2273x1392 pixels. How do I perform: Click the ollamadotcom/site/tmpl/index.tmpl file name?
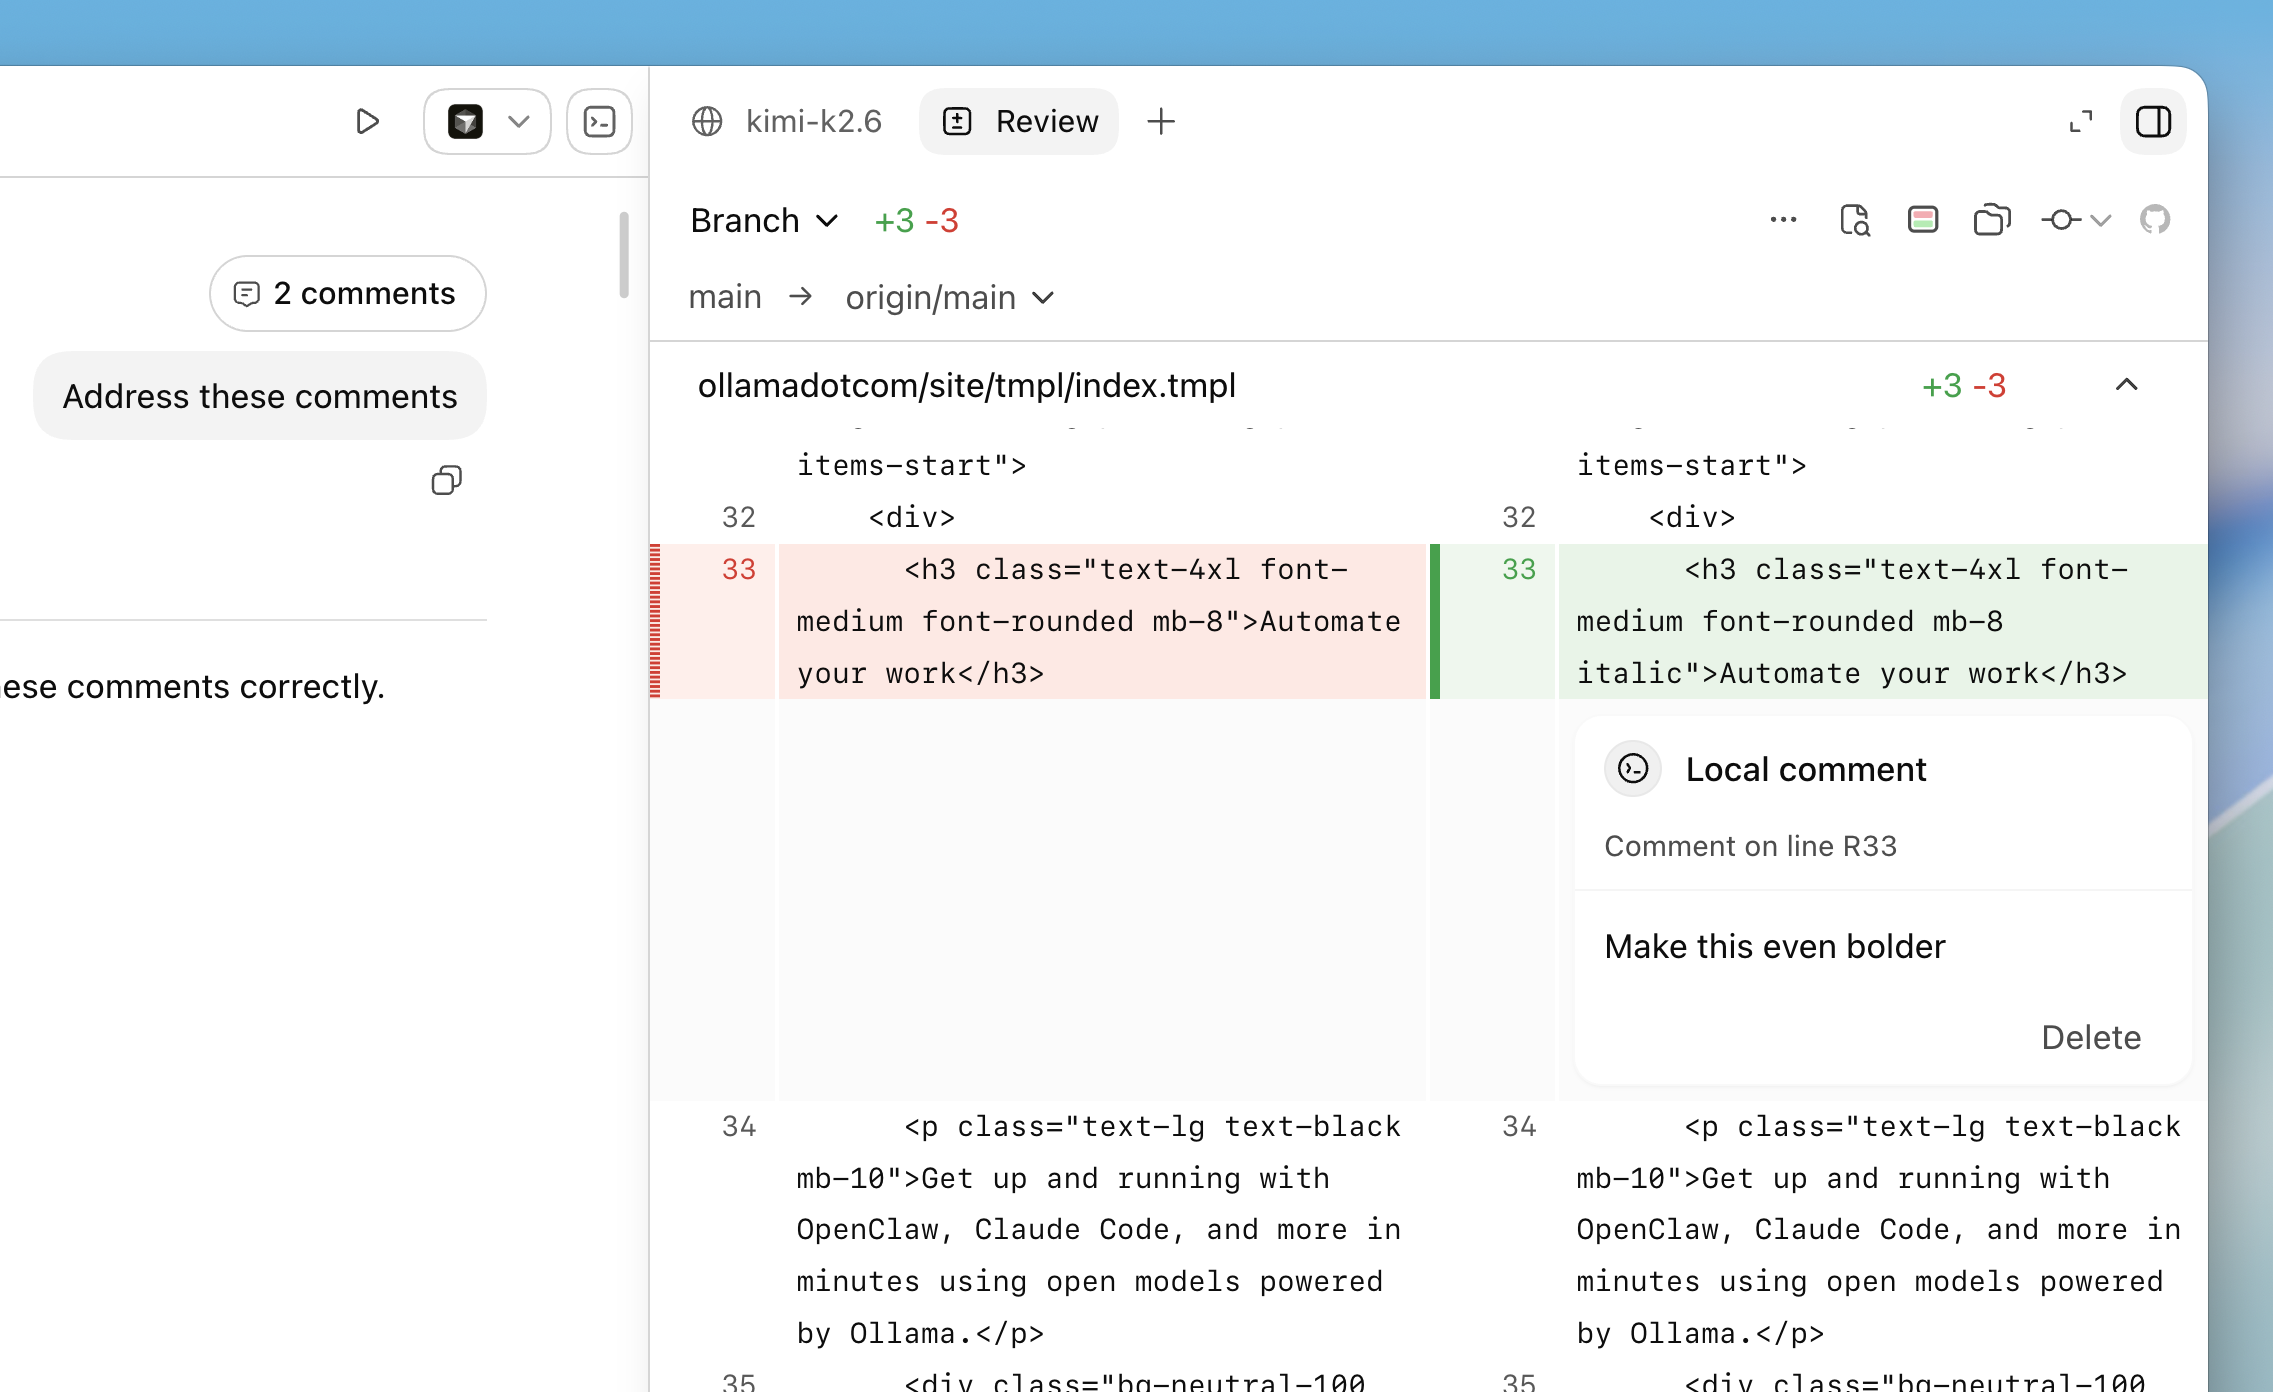tap(966, 386)
